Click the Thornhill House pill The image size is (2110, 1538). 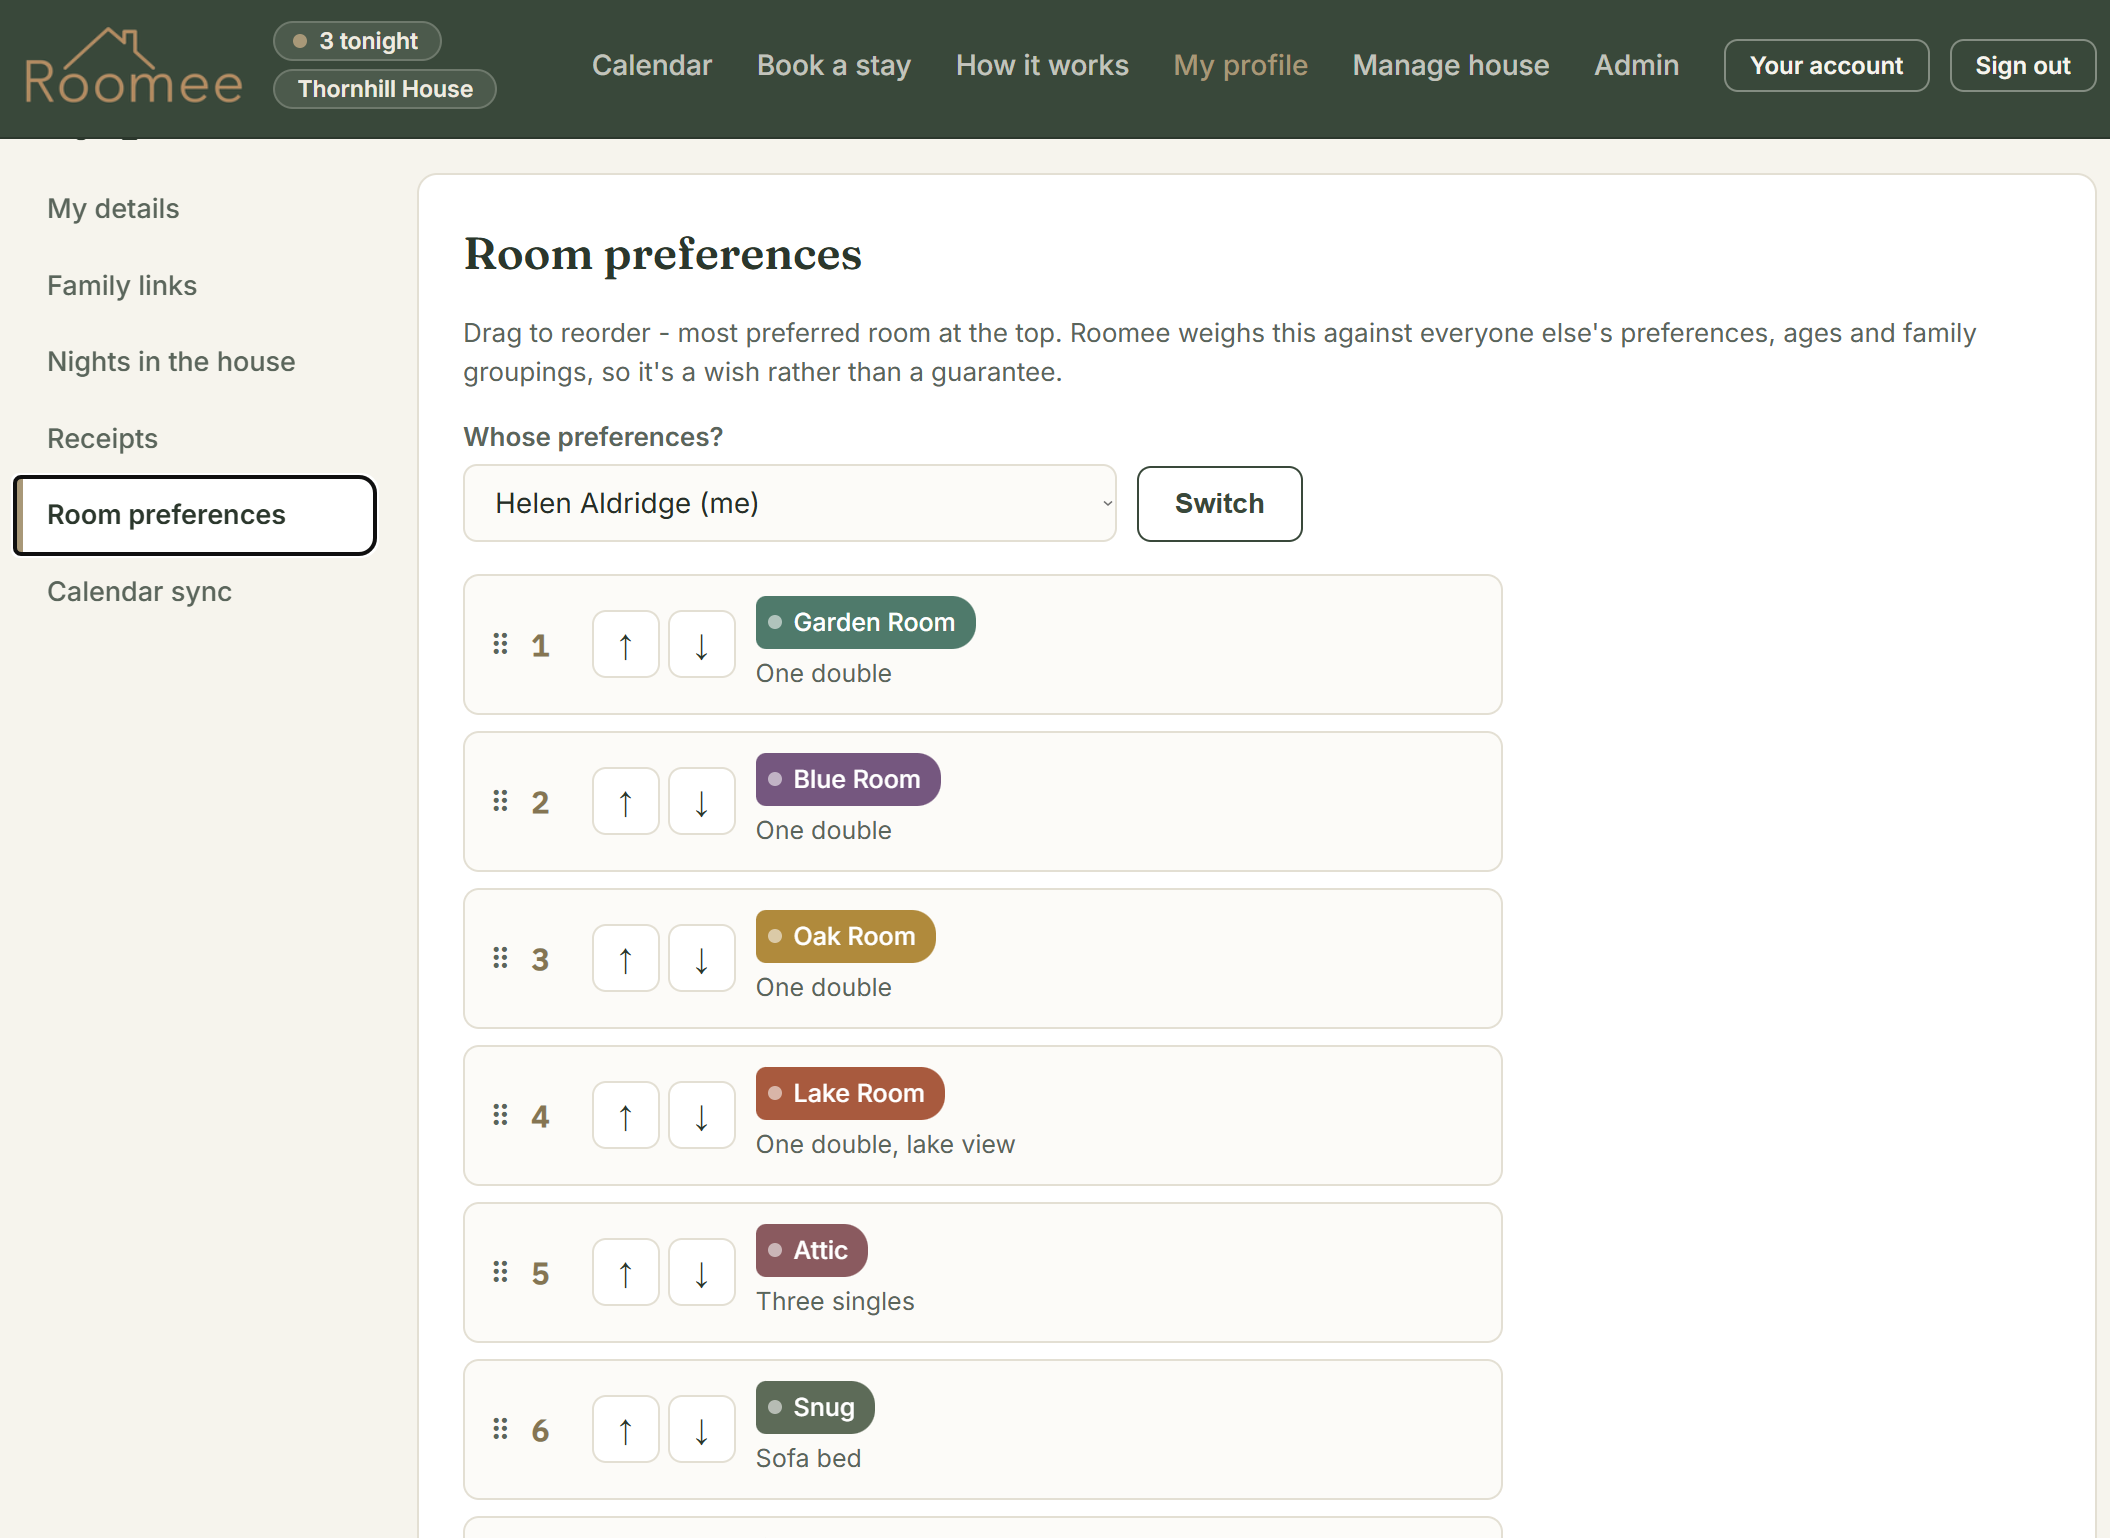(385, 89)
